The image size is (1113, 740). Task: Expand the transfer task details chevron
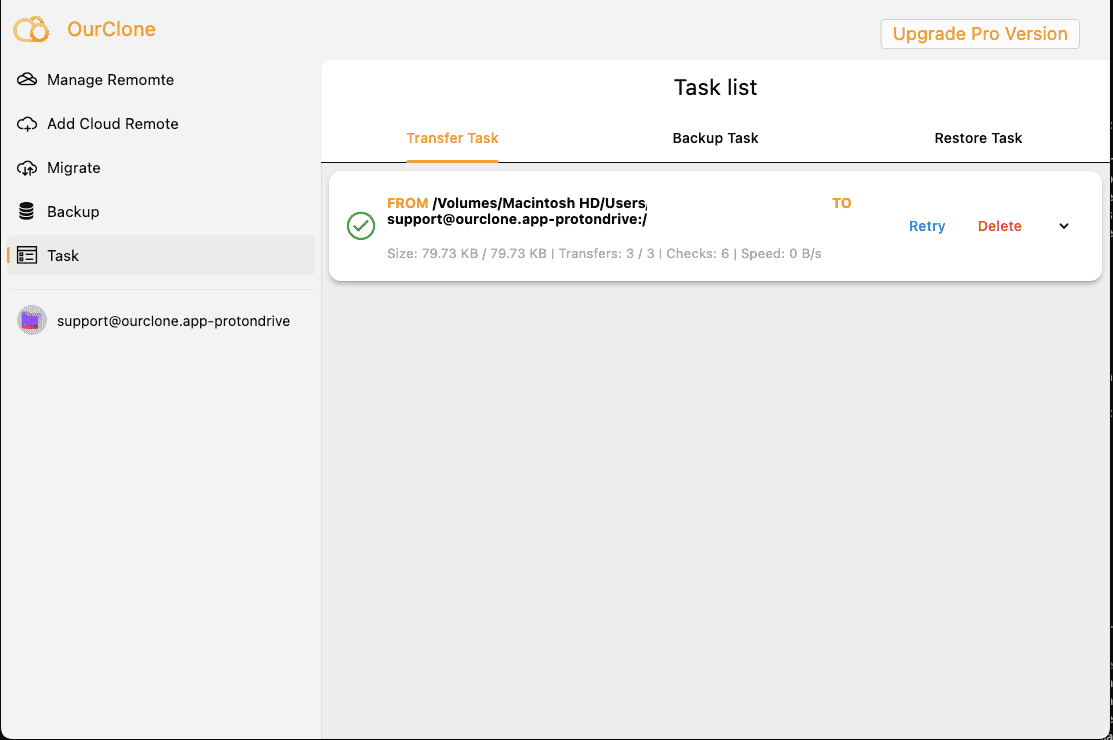[1063, 226]
